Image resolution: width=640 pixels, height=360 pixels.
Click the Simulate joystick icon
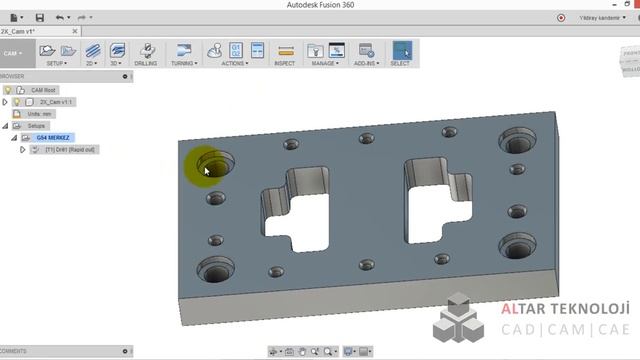[x=214, y=51]
